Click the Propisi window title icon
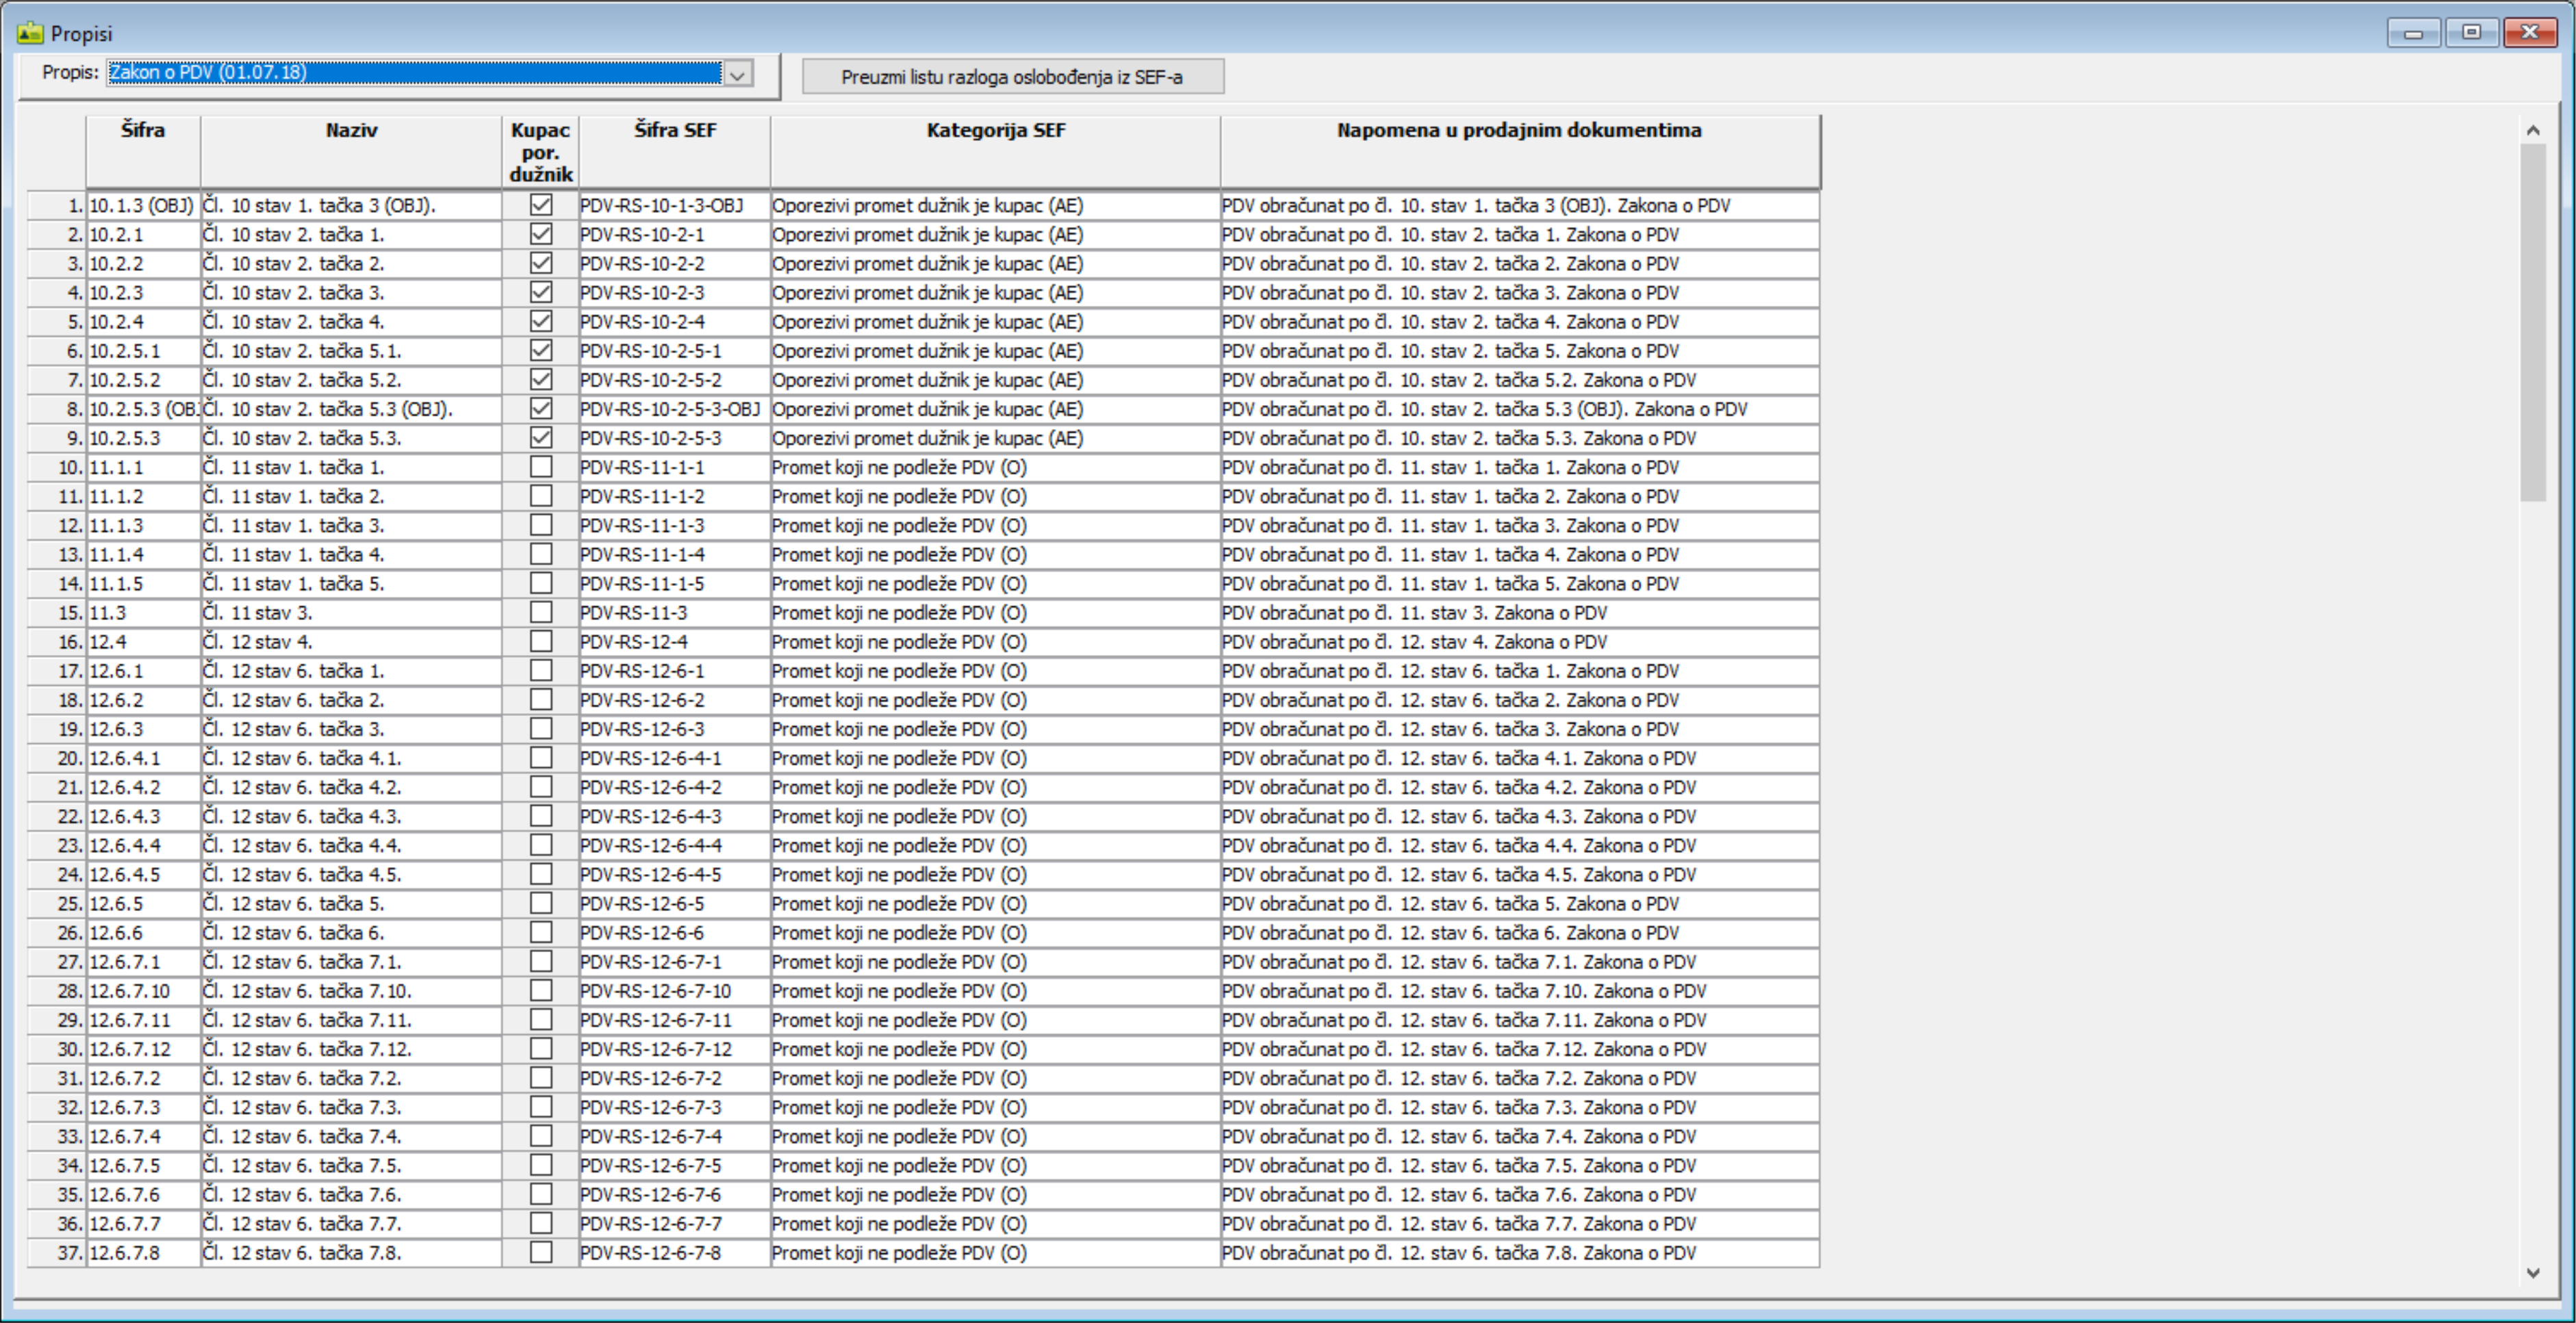The image size is (2576, 1323). (29, 33)
